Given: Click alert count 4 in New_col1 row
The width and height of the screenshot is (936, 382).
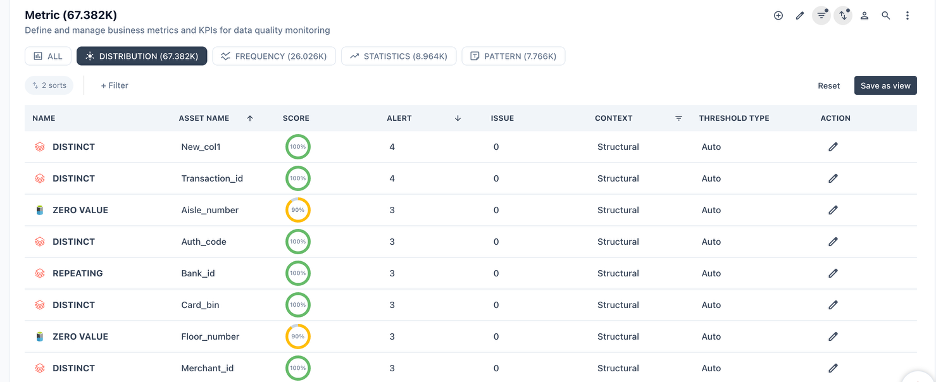Looking at the screenshot, I should [392, 147].
